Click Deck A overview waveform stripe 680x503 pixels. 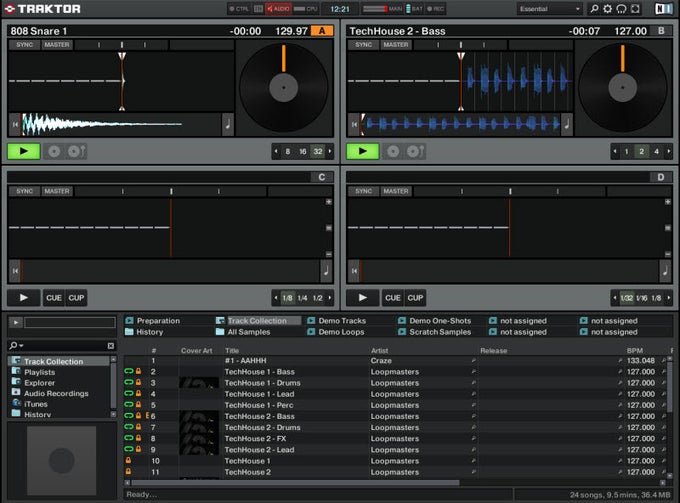point(121,124)
